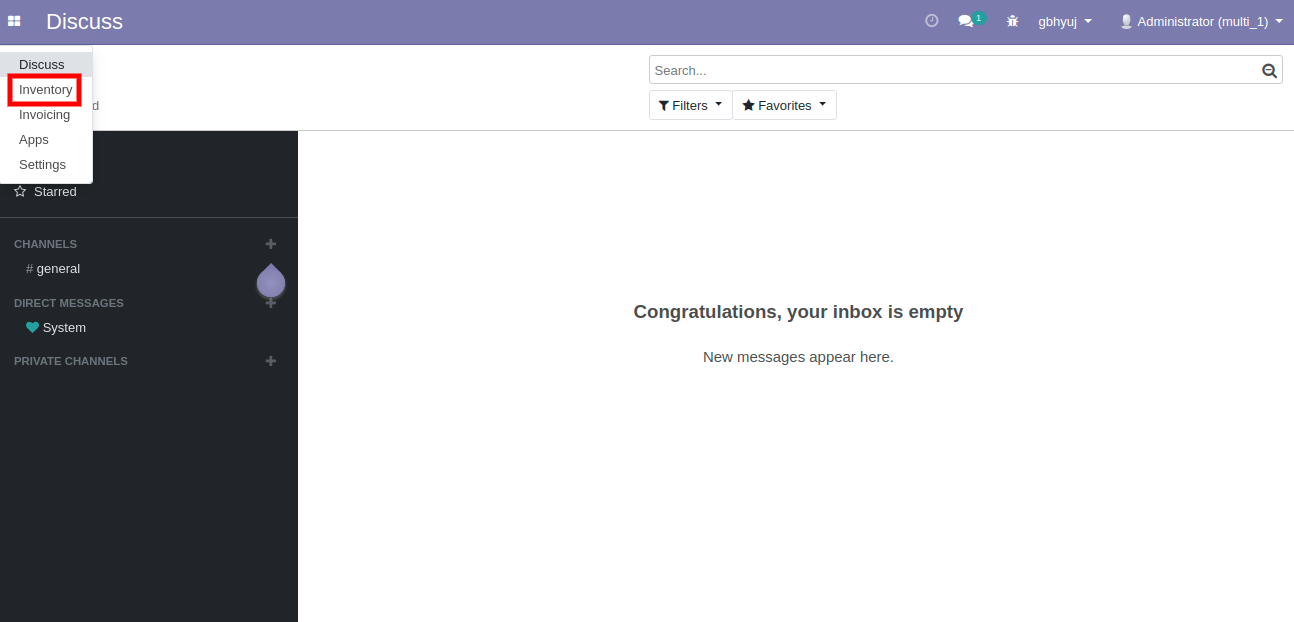Add a new channel with plus icon
Viewport: 1294px width, 622px height.
(270, 244)
